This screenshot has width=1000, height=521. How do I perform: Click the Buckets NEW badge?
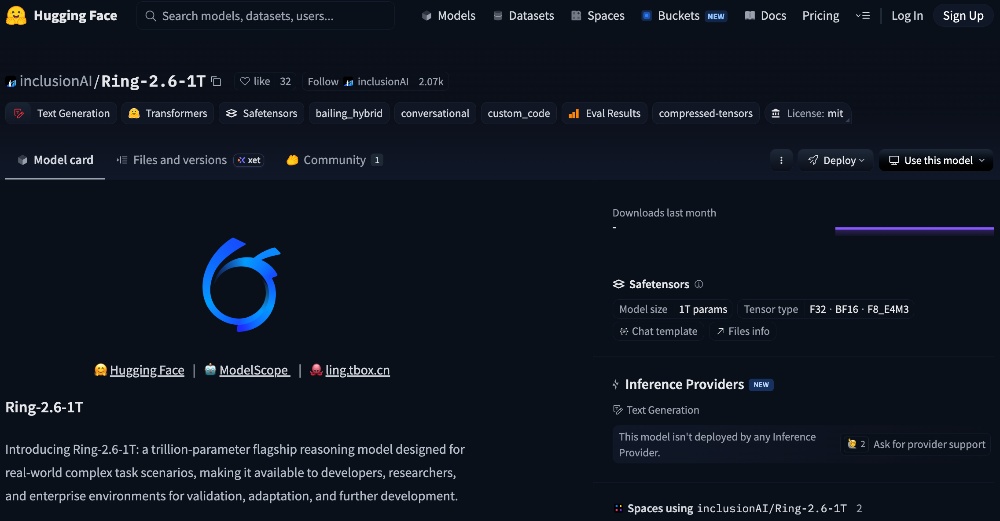pos(716,16)
